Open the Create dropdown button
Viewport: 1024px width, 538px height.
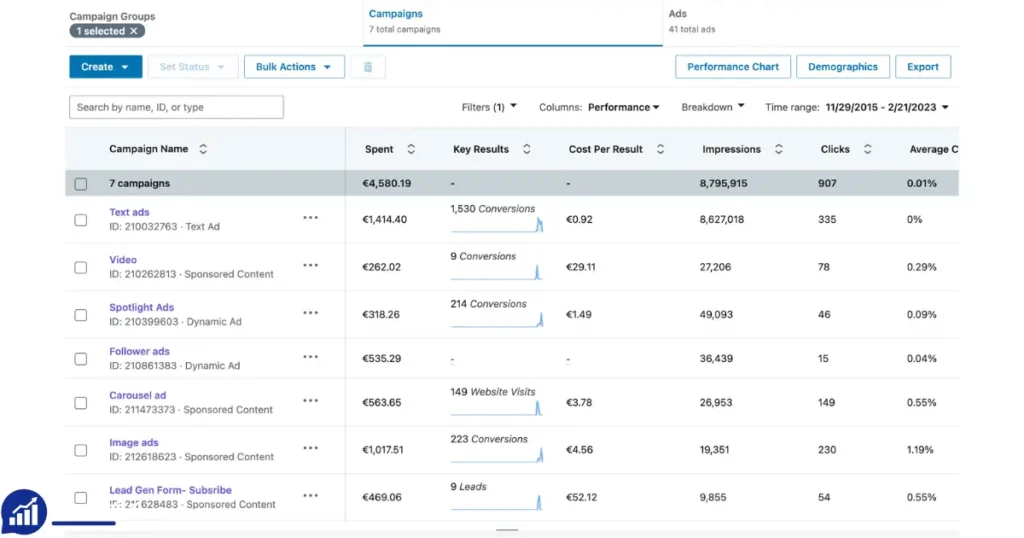(106, 67)
